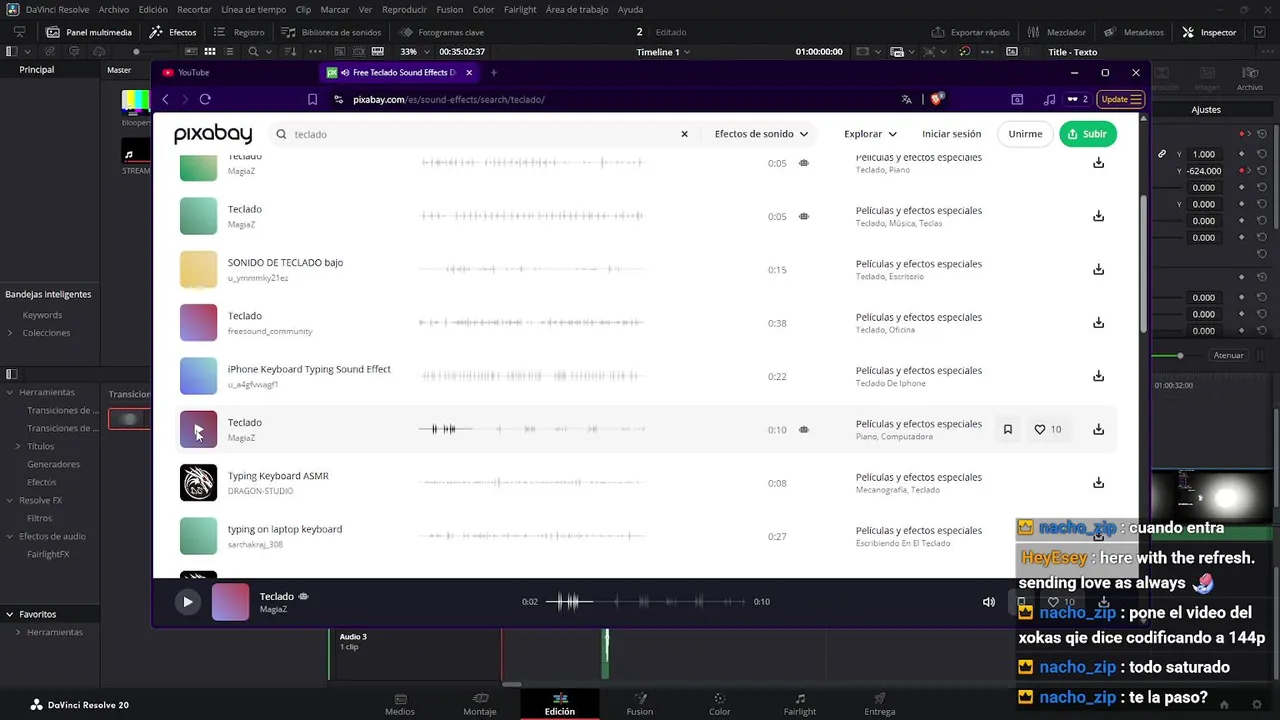Expand the Títulos category
The height and width of the screenshot is (720, 1280).
(18, 446)
